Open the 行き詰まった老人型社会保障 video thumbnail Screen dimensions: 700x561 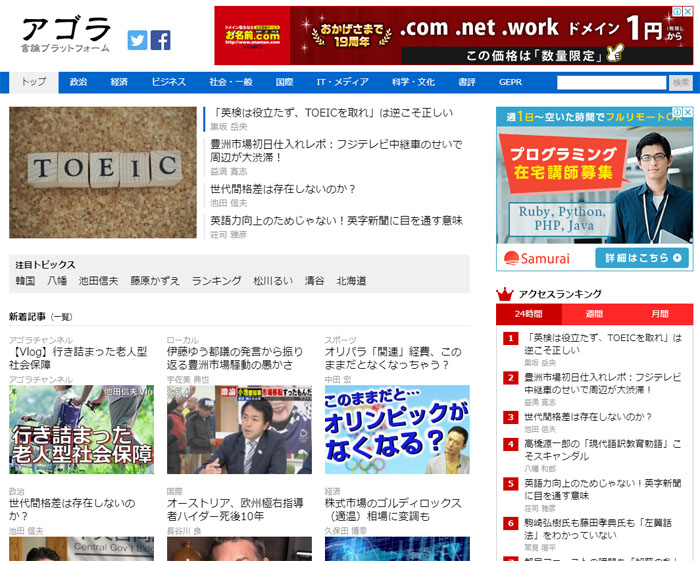coord(81,429)
